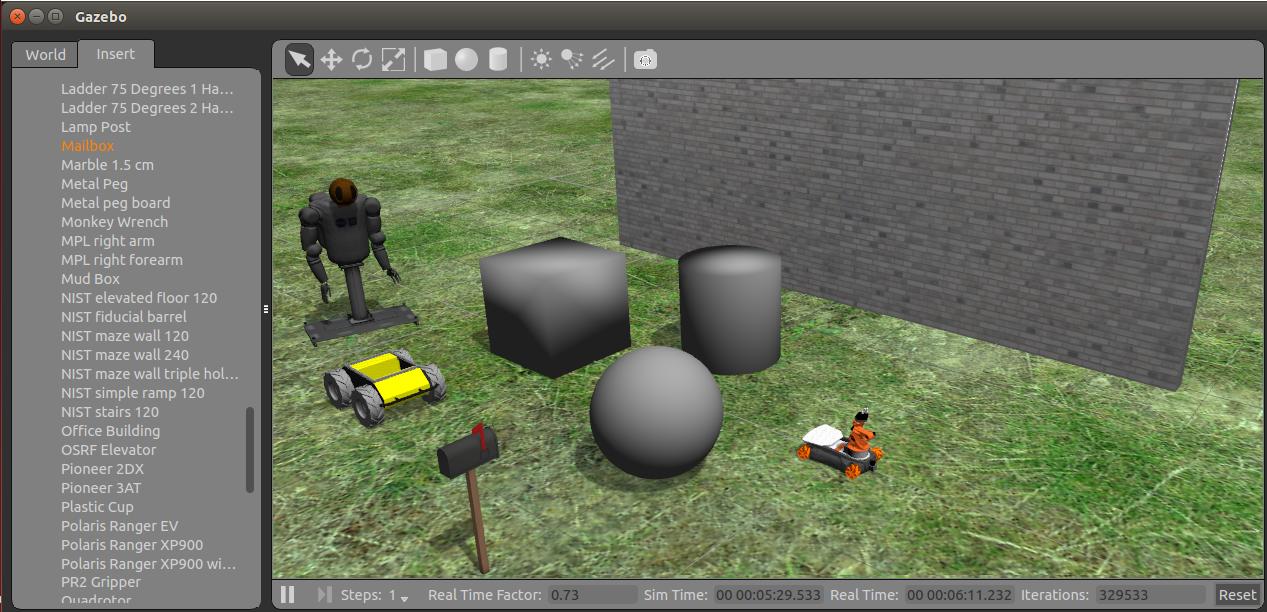Add a point light
Image resolution: width=1267 pixels, height=612 pixels.
pos(541,60)
